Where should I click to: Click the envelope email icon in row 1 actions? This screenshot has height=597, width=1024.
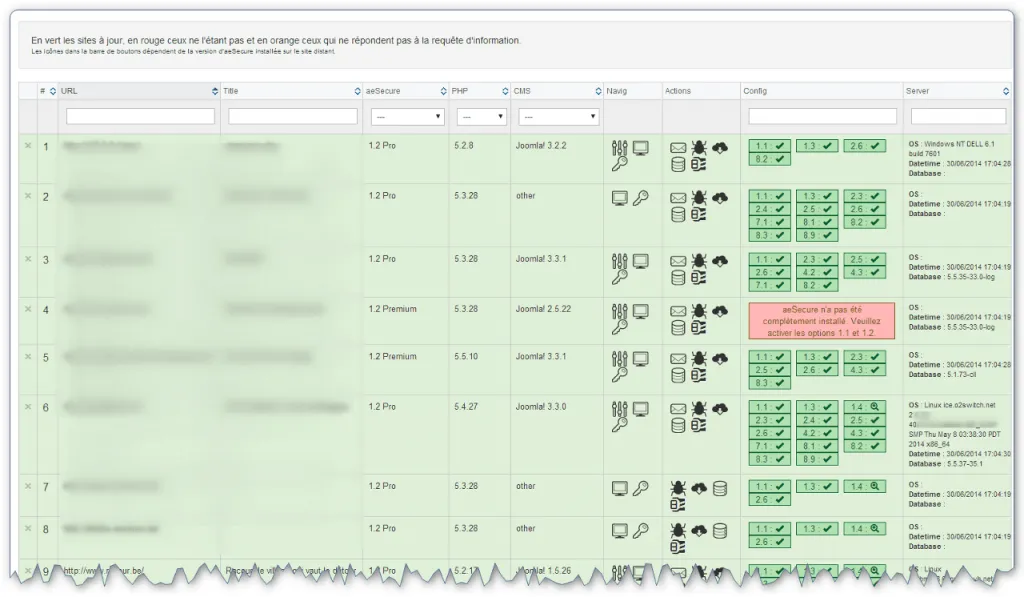coord(678,148)
